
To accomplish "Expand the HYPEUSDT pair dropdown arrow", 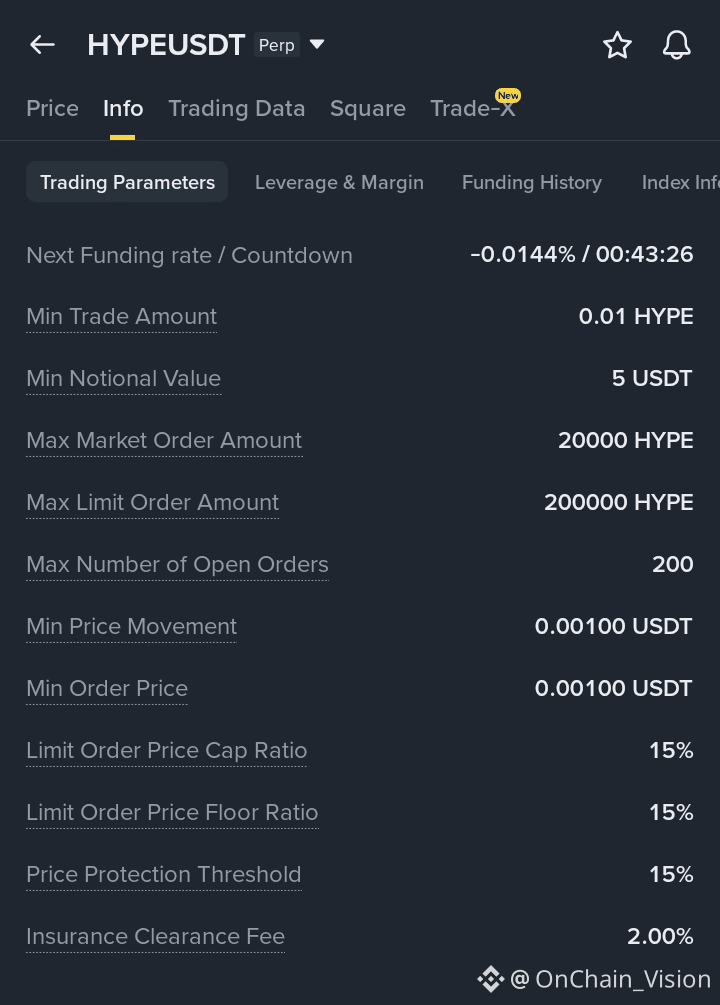I will point(317,44).
